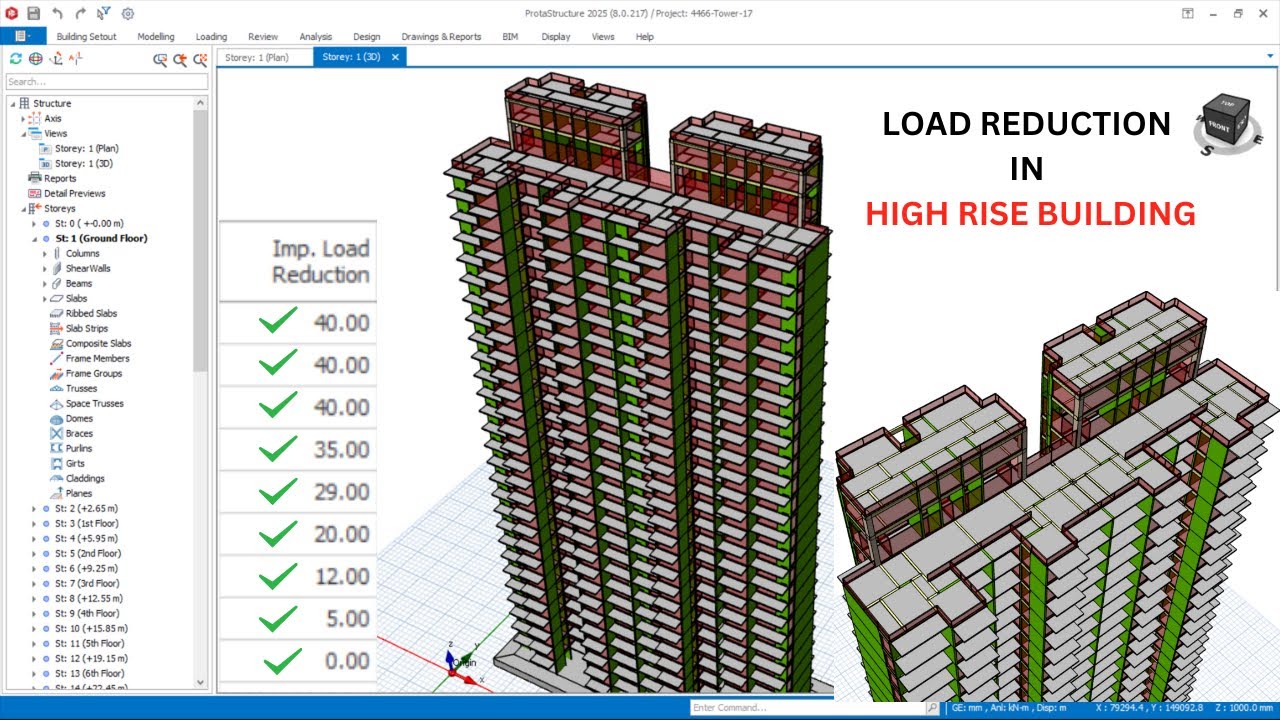Click the Undo arrow icon

click(x=57, y=13)
